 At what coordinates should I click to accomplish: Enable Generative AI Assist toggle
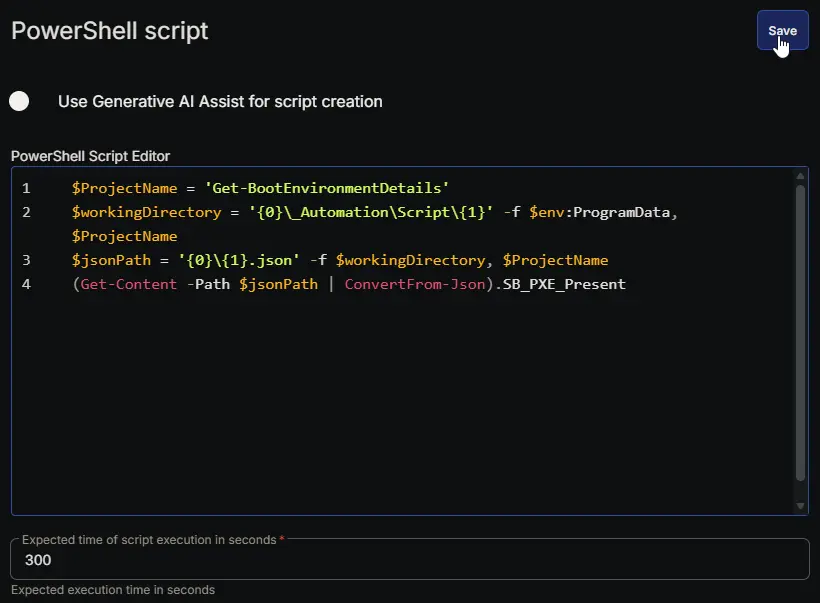click(x=19, y=101)
